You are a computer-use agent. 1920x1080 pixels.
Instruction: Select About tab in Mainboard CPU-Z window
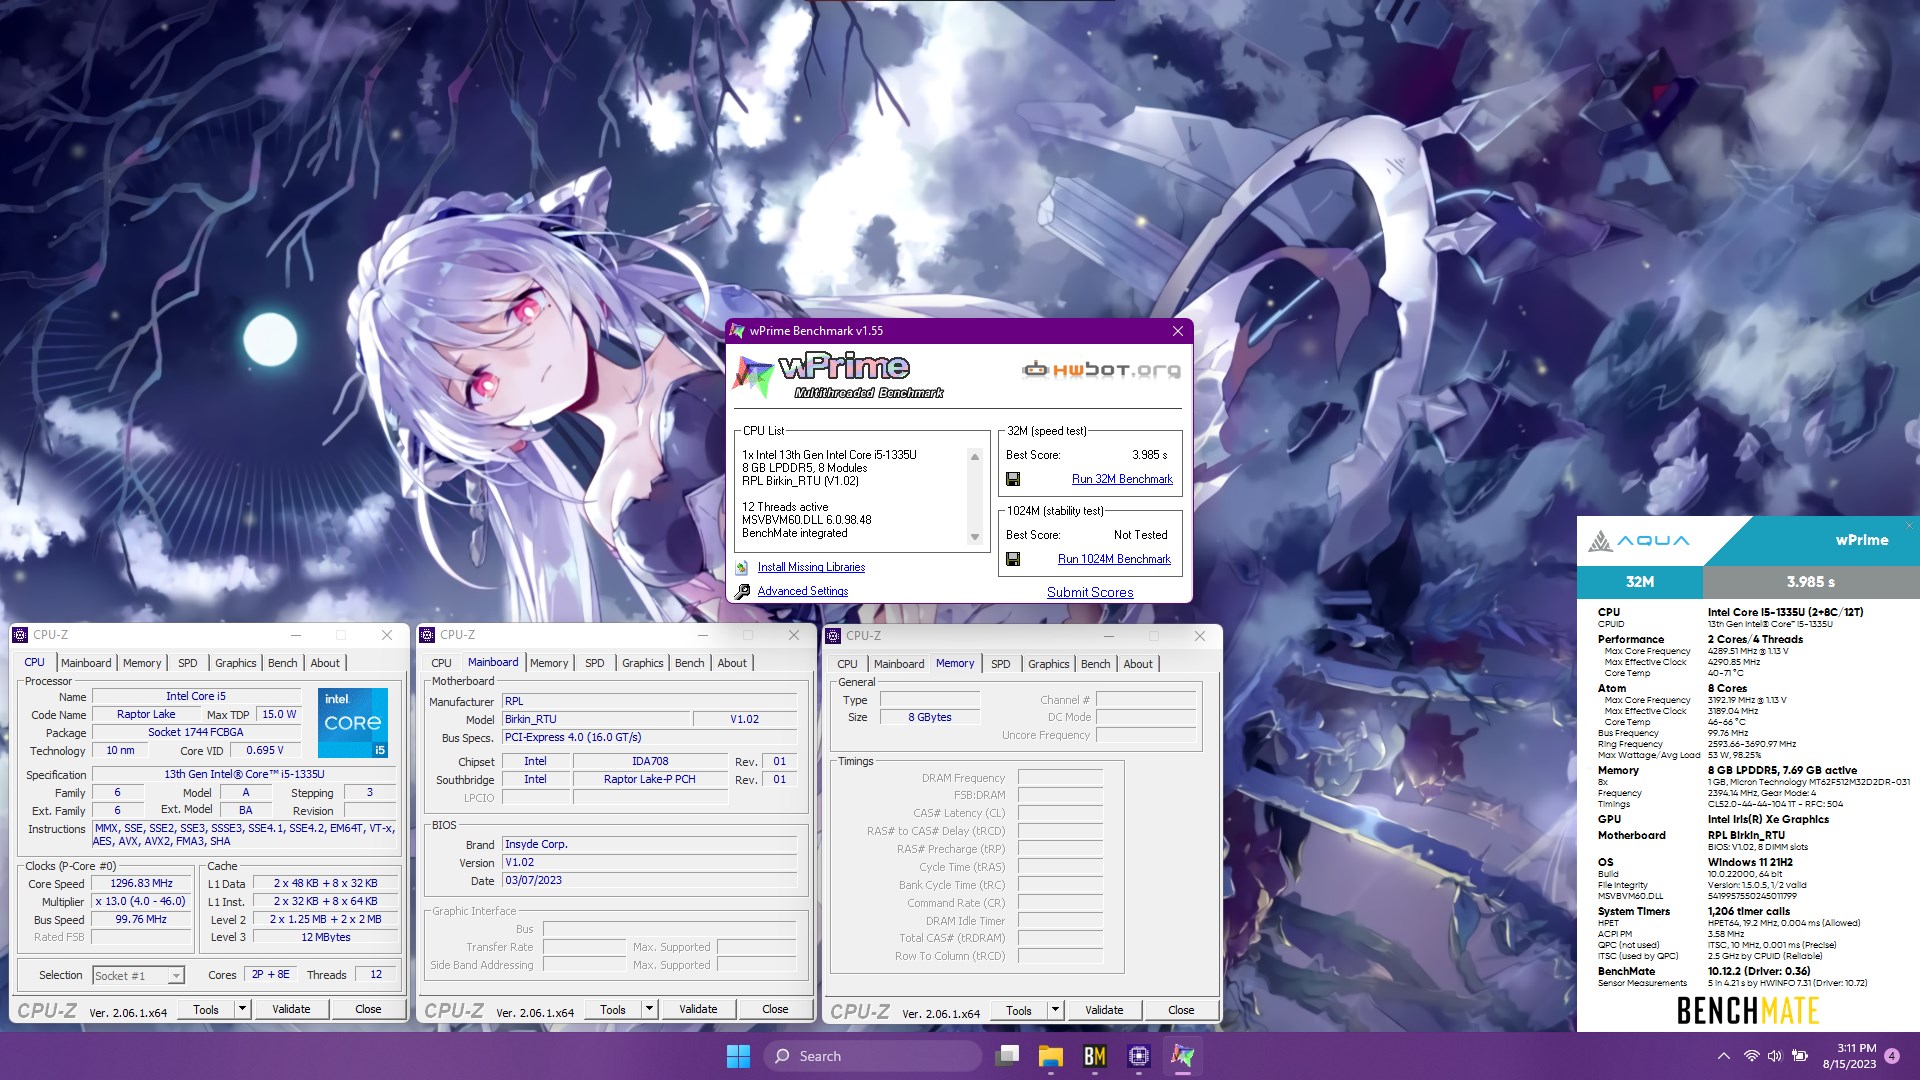732,663
